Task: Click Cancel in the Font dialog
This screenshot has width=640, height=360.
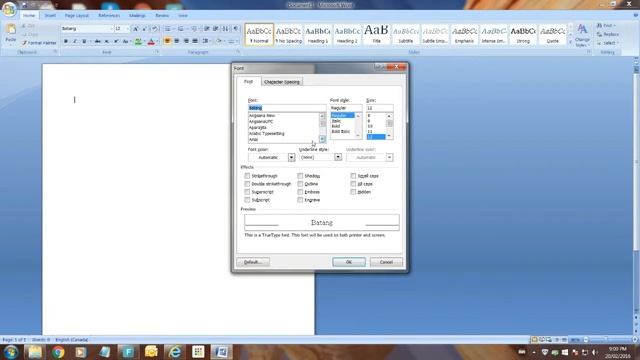Action: point(386,262)
